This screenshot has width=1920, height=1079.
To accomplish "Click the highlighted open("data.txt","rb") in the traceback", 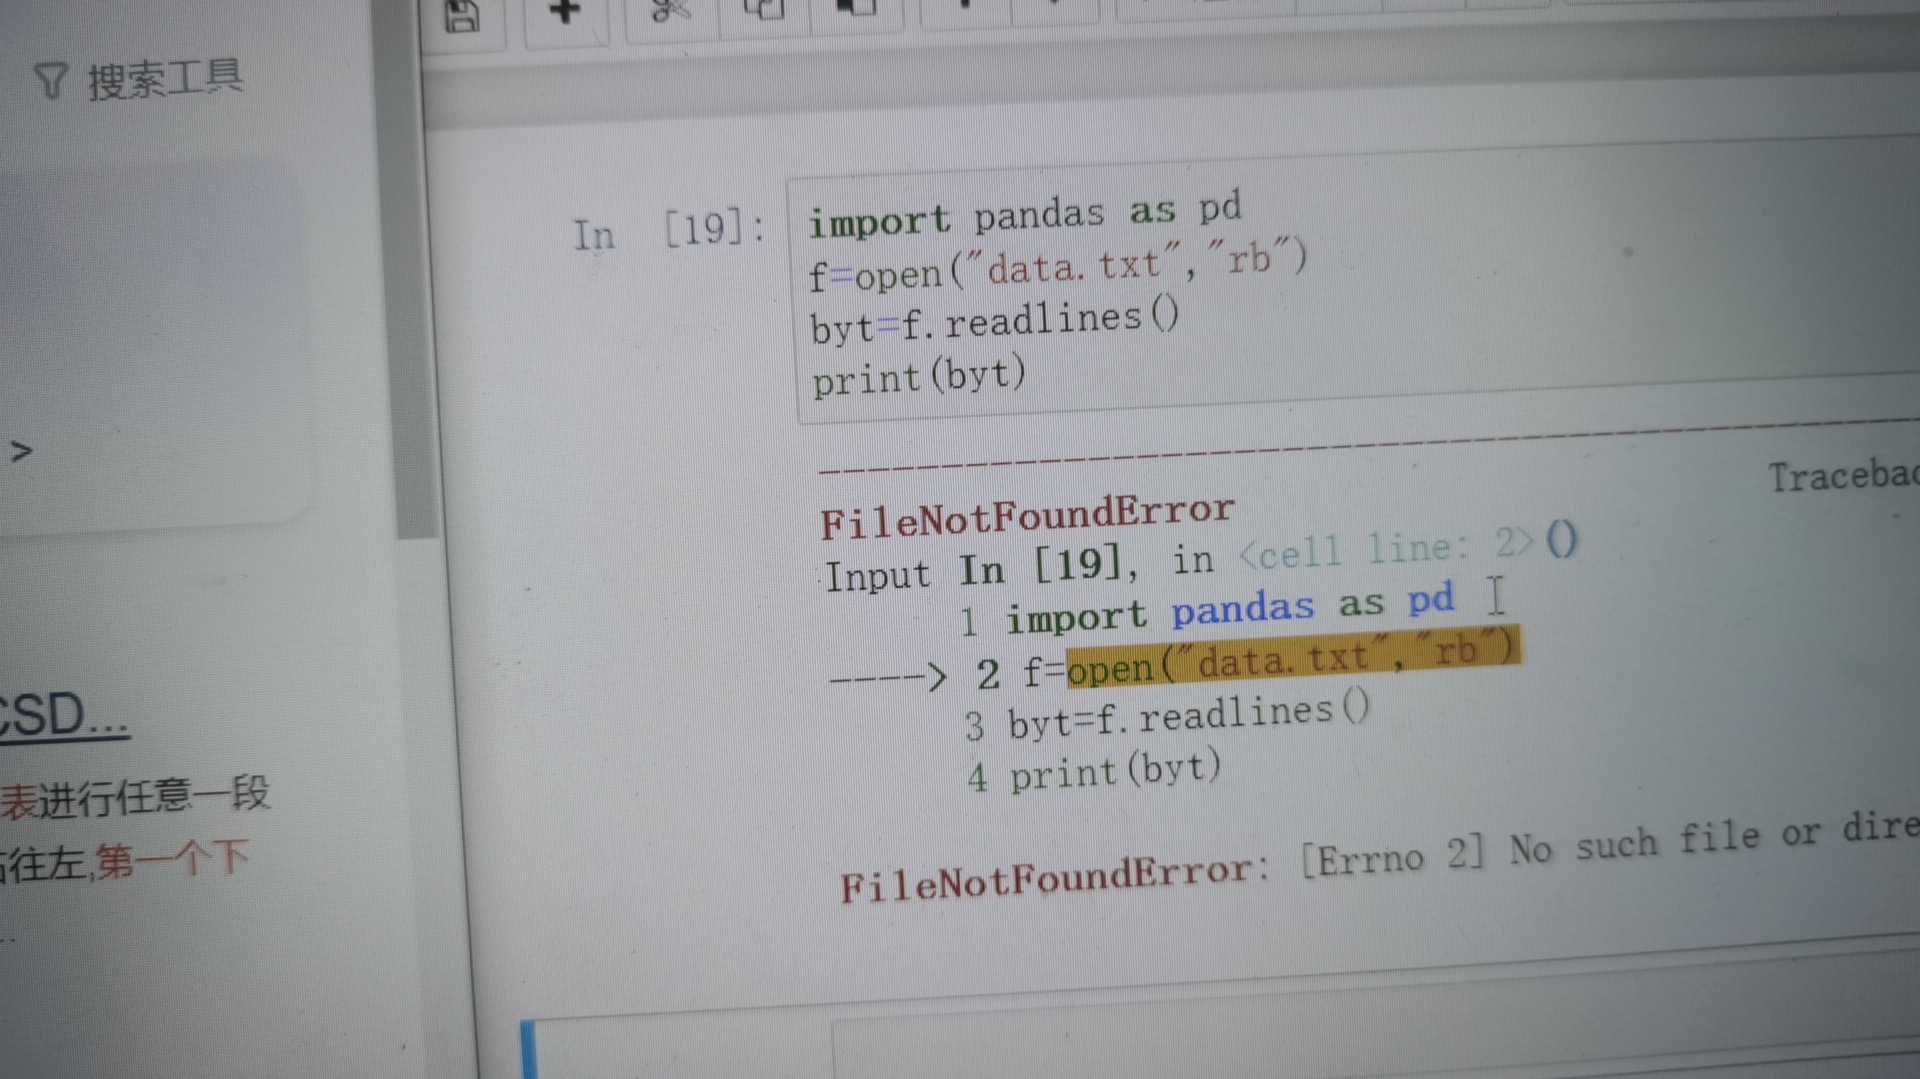I will click(1292, 658).
